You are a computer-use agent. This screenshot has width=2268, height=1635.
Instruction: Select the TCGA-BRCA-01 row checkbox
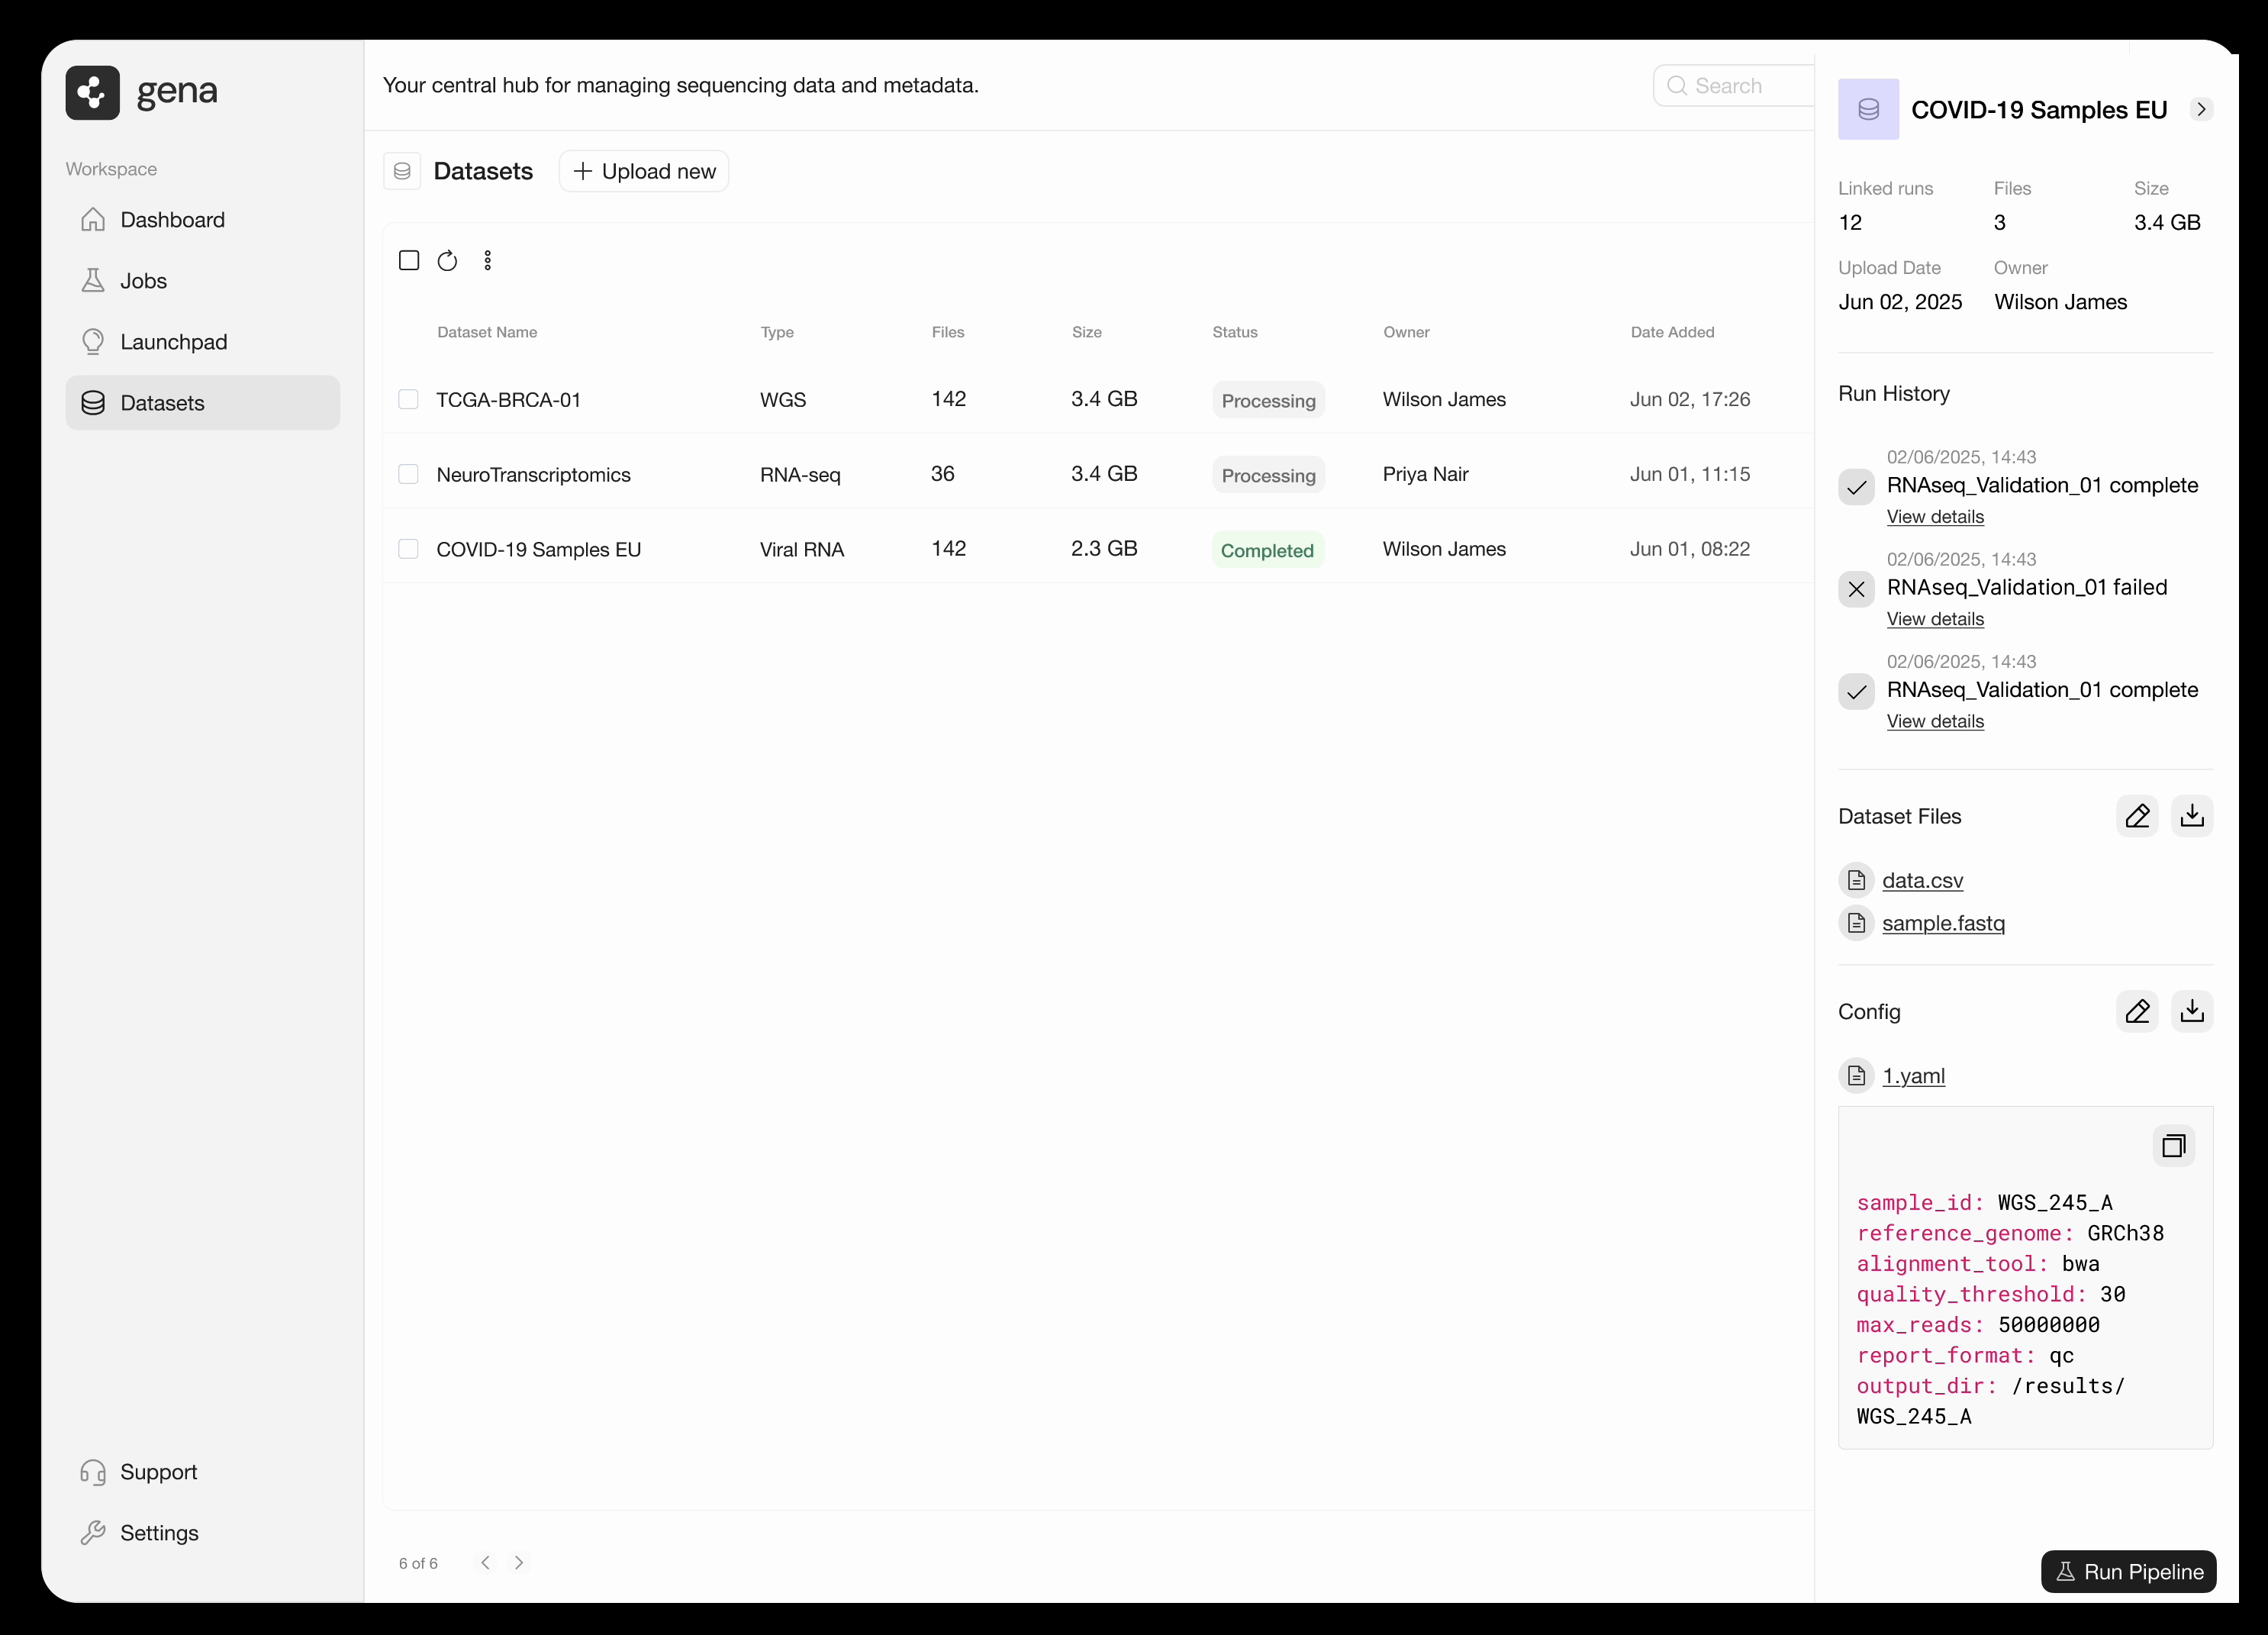tap(408, 399)
